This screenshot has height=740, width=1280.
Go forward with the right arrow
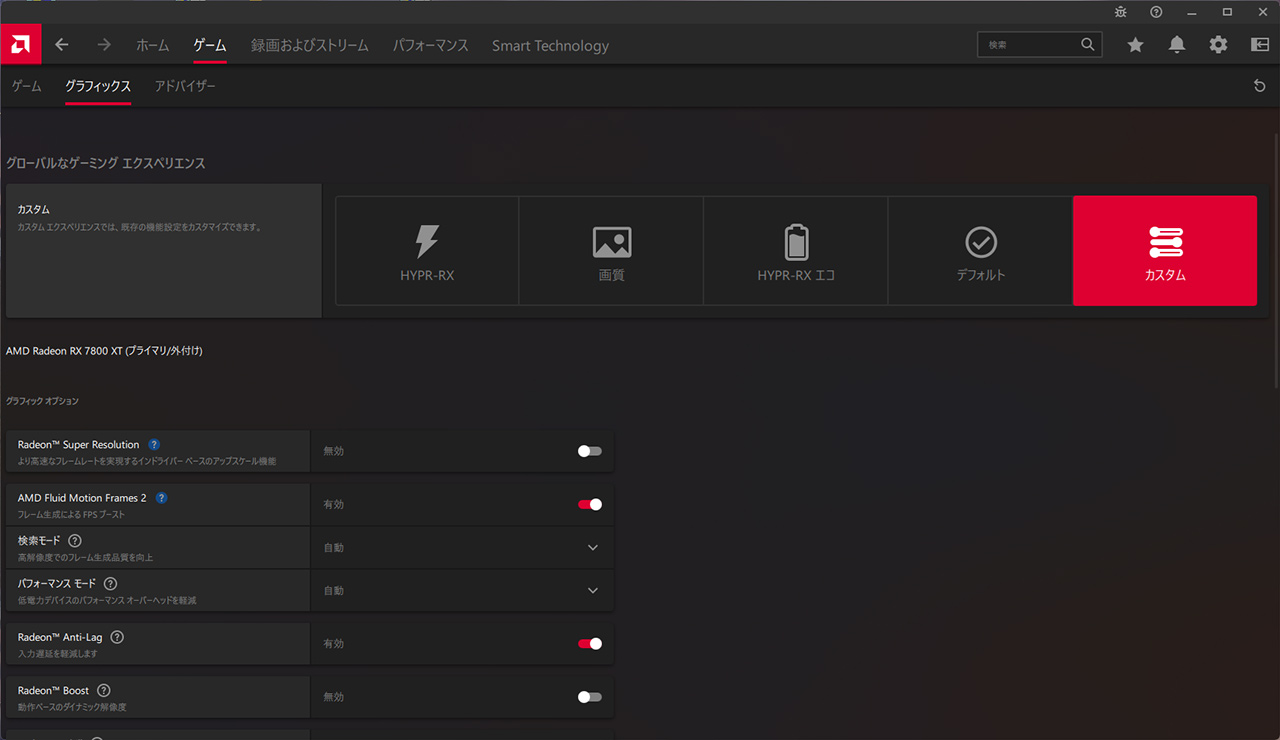(104, 45)
